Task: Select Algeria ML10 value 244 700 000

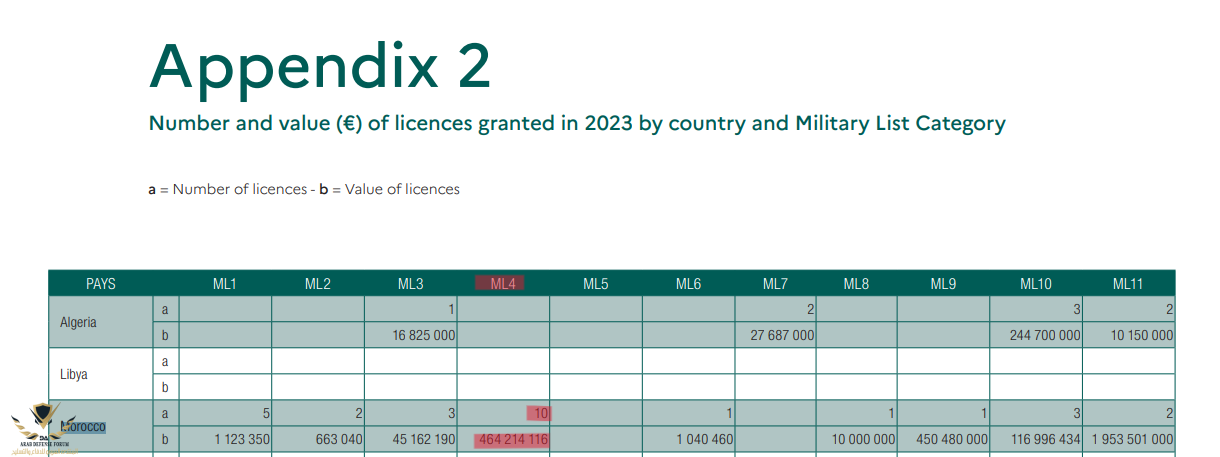Action: tap(1046, 336)
